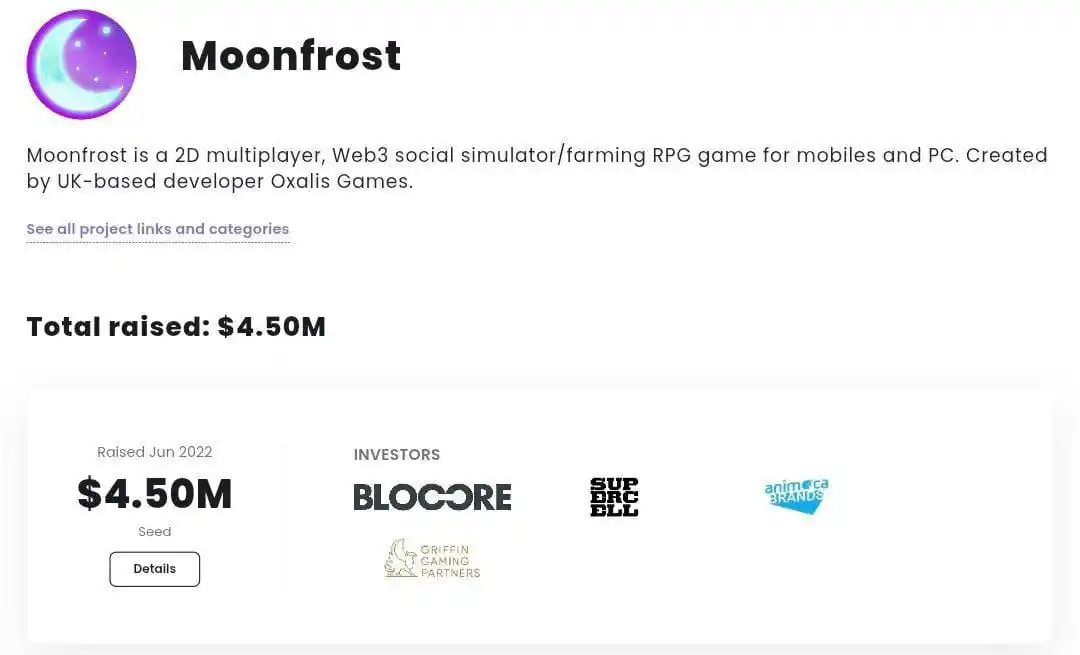
Task: Click the Moonfrost description paragraph
Action: point(537,168)
